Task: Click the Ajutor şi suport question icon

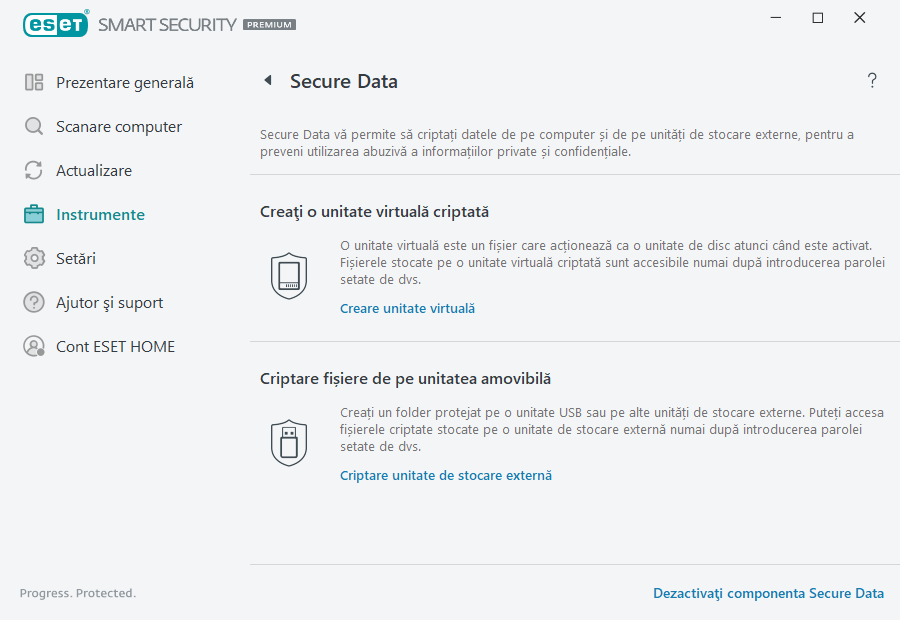Action: 33,302
